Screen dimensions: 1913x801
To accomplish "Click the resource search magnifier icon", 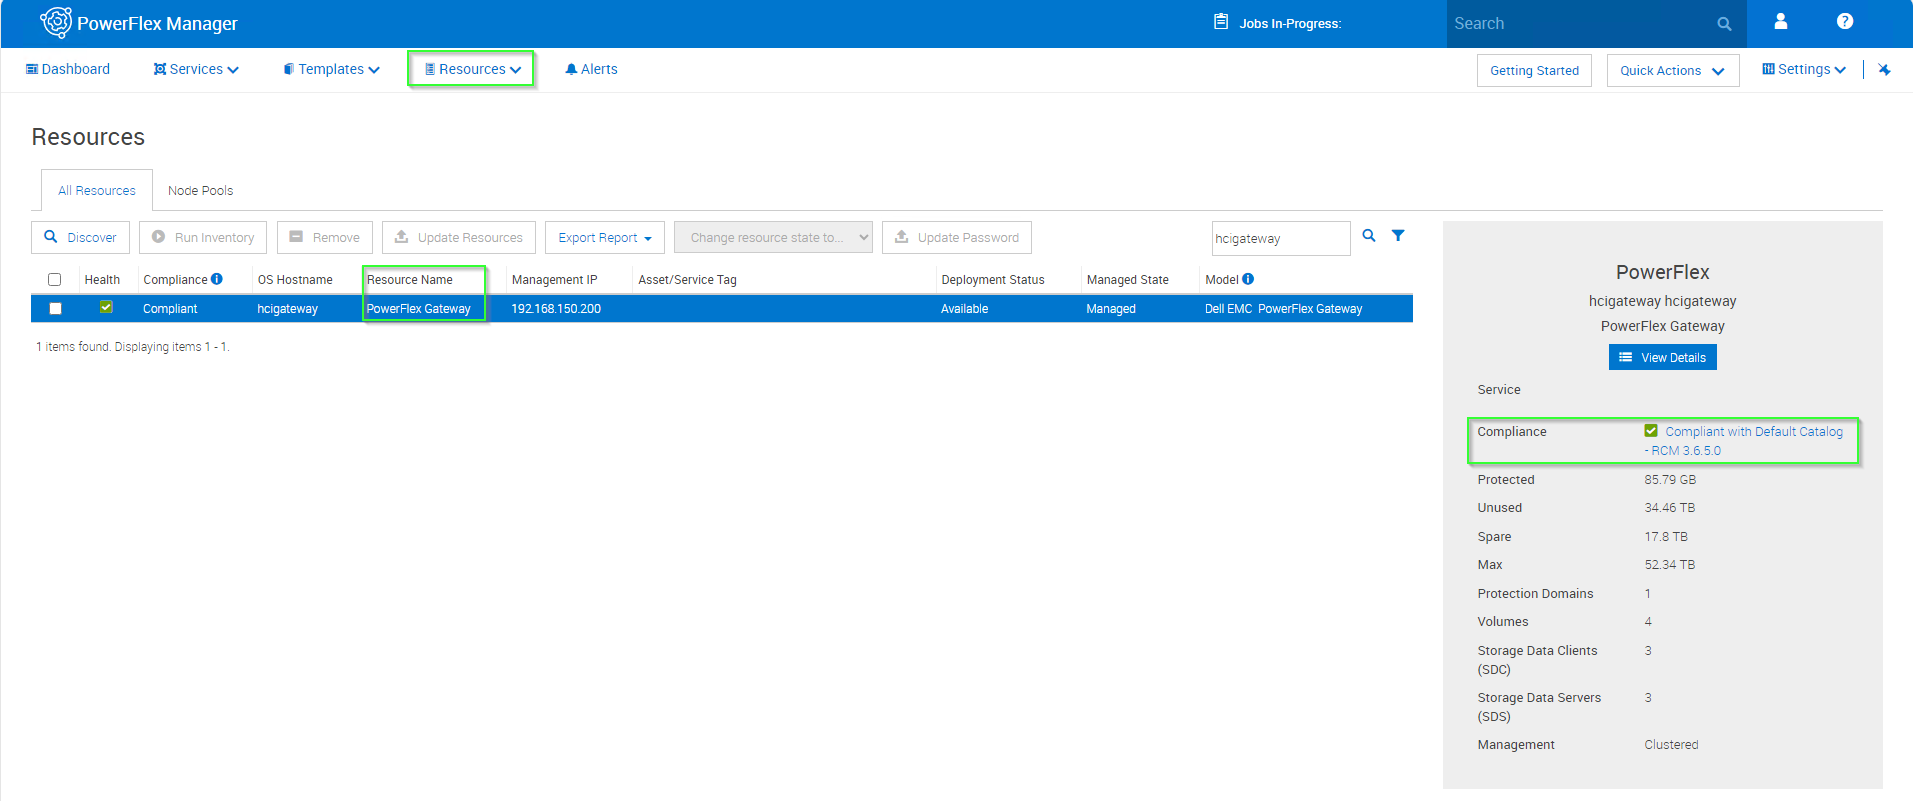I will [1369, 236].
